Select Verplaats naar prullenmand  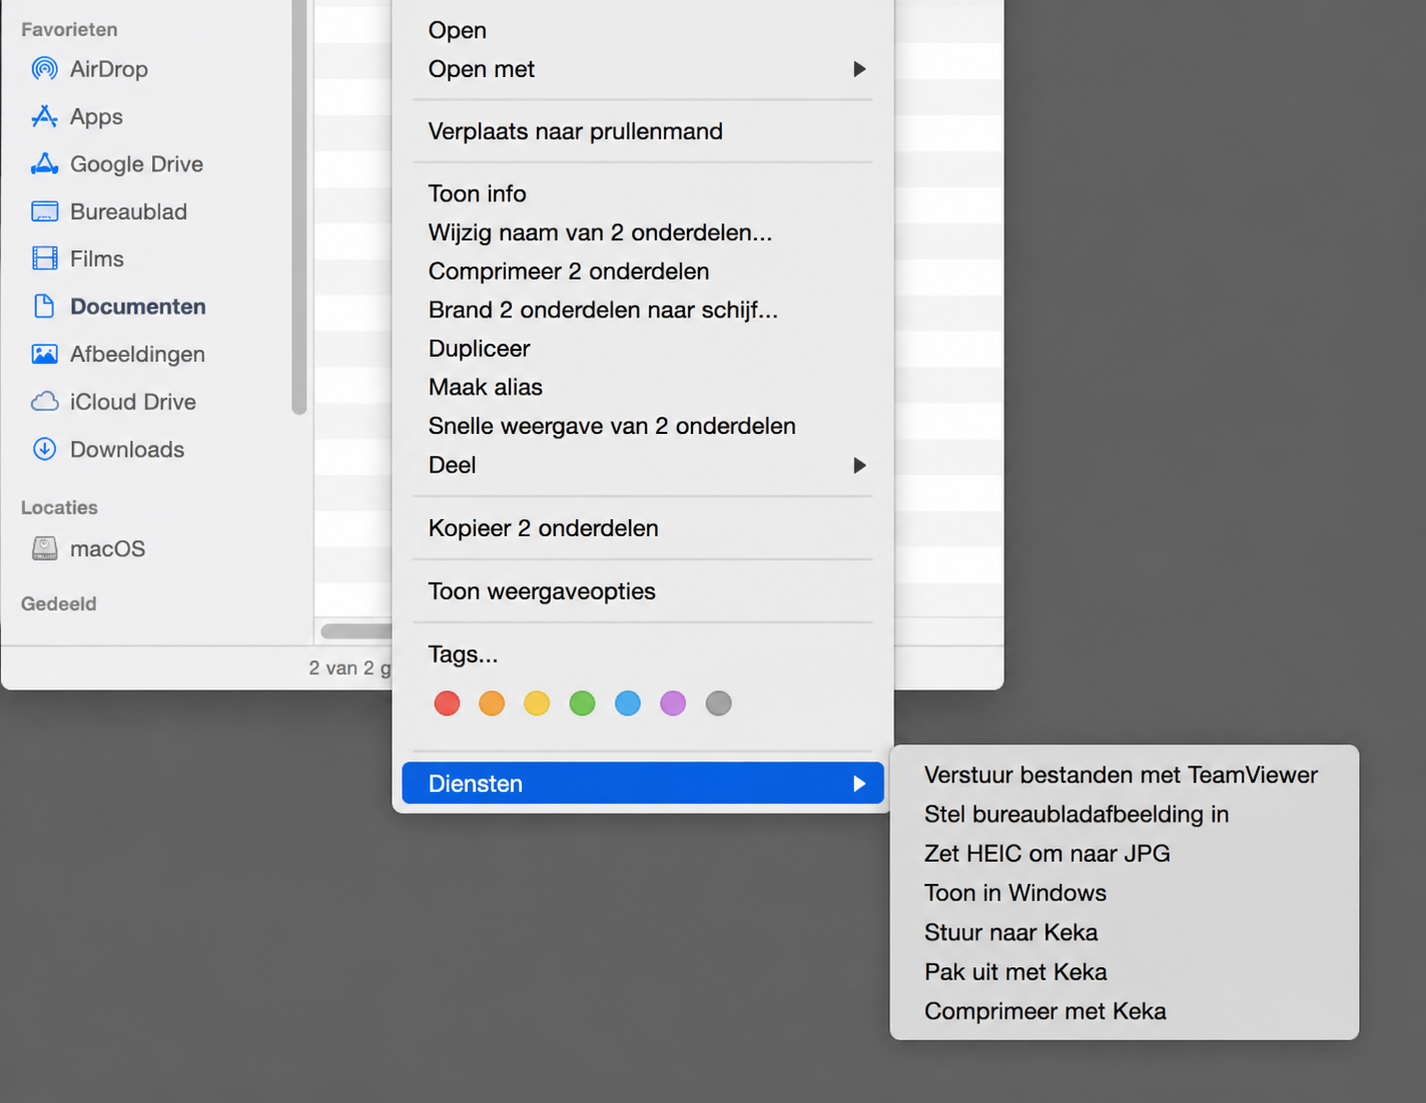(642, 131)
